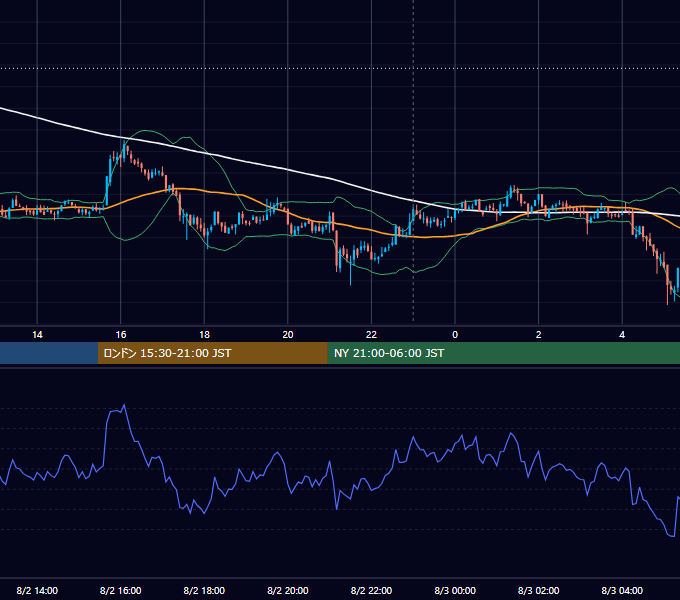This screenshot has width=680, height=600.
Task: Click the 8/3 02:00 date label
Action: point(539,590)
